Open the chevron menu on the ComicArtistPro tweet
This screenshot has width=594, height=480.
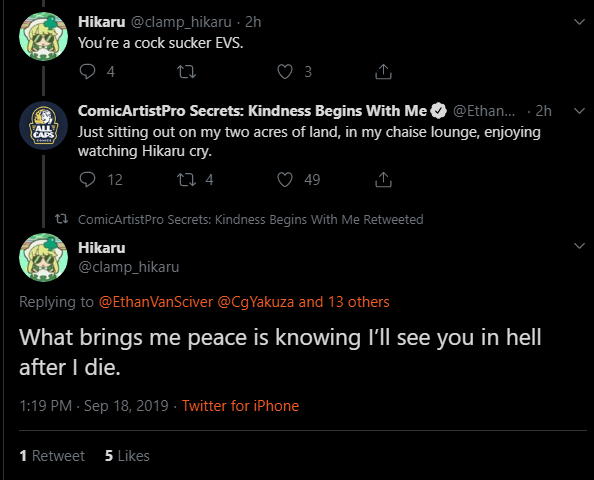point(579,111)
